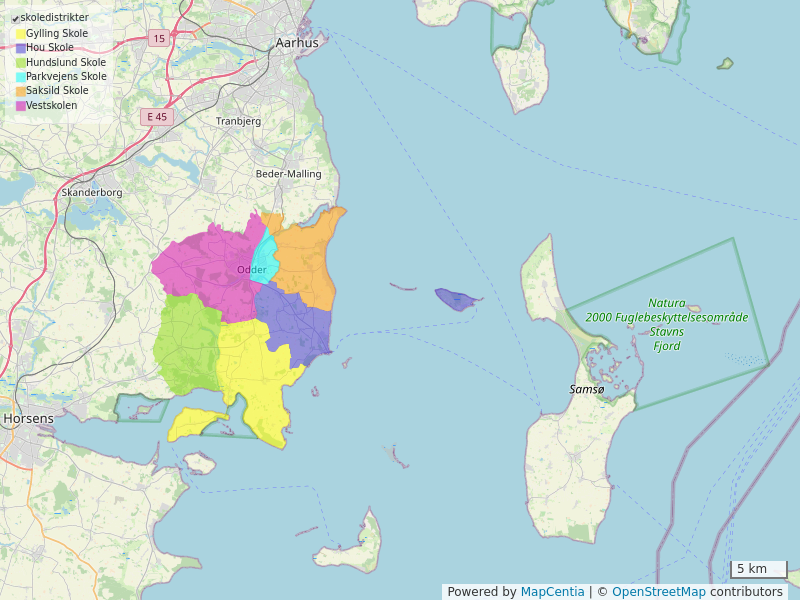Click the purple Hou Skole legend swatch
Image resolution: width=800 pixels, height=600 pixels.
21,48
